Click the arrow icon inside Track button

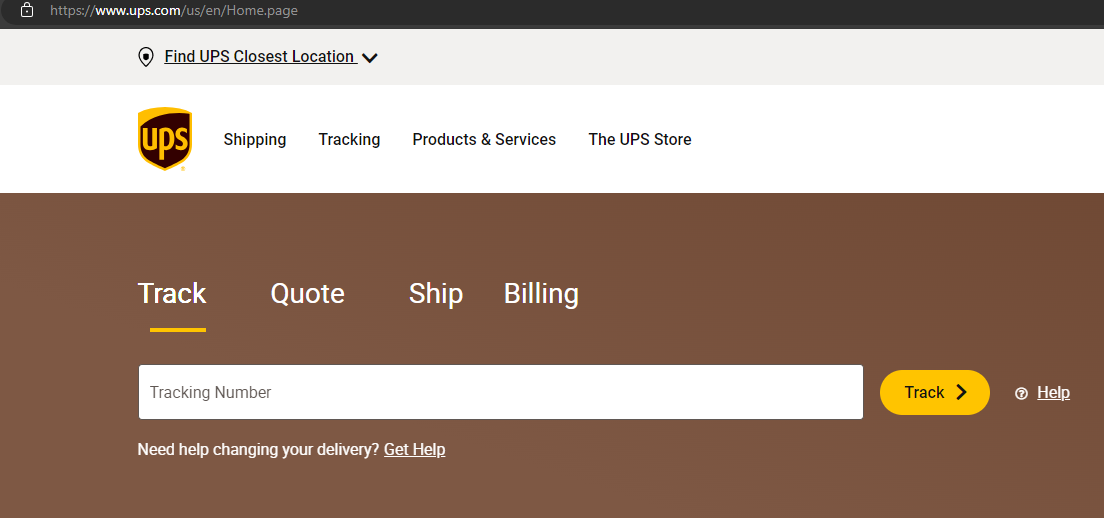coord(962,392)
